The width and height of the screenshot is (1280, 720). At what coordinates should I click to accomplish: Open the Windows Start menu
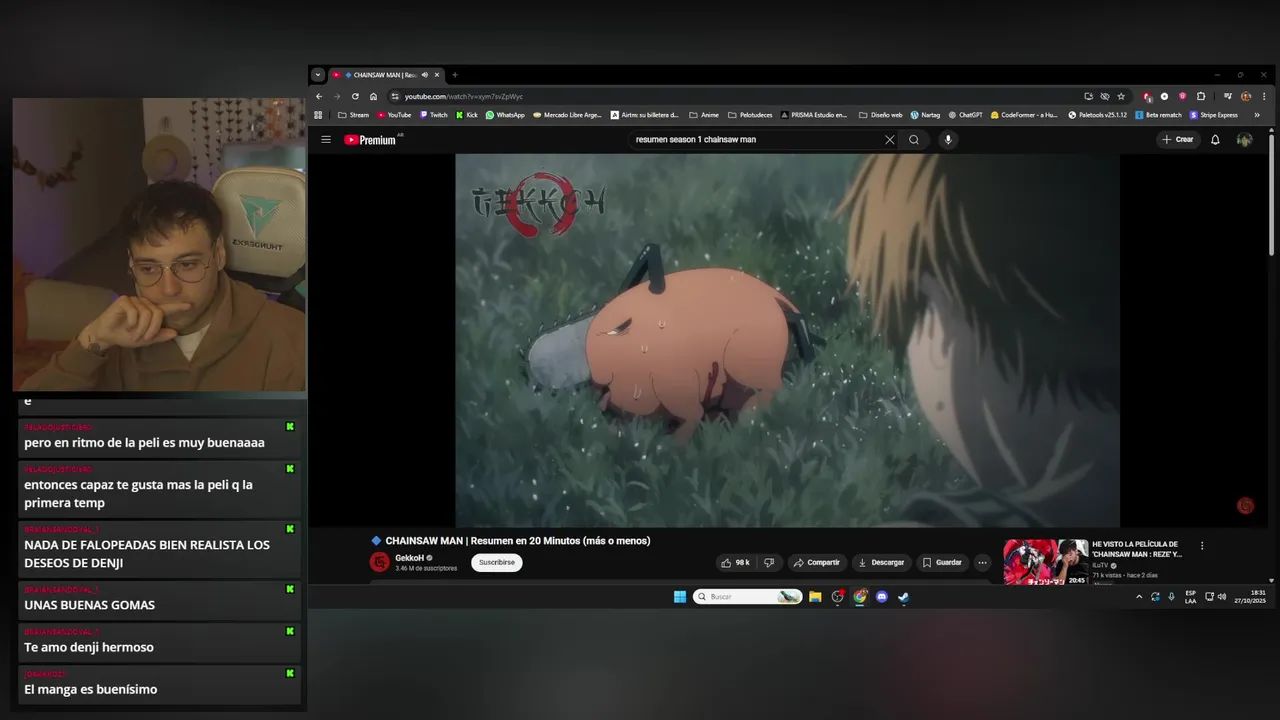click(680, 597)
